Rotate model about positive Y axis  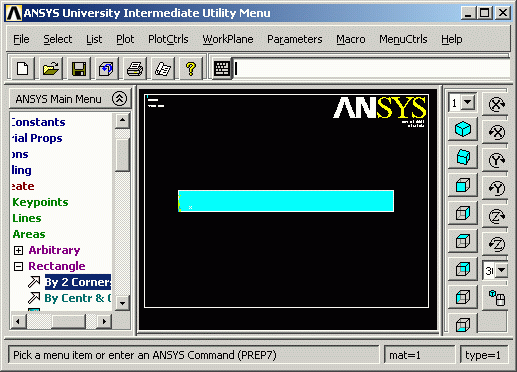(496, 160)
